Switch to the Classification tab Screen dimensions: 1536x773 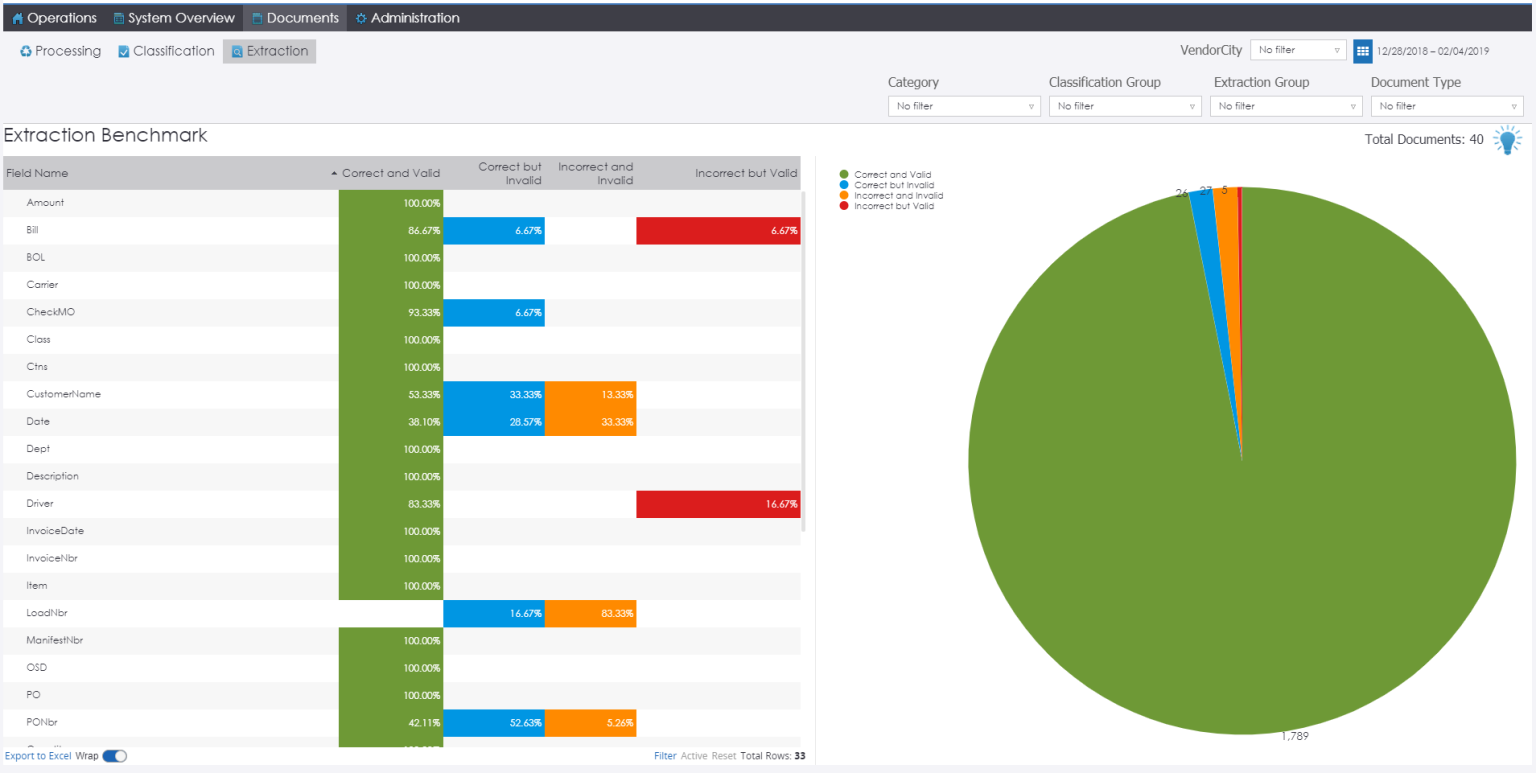pos(166,51)
